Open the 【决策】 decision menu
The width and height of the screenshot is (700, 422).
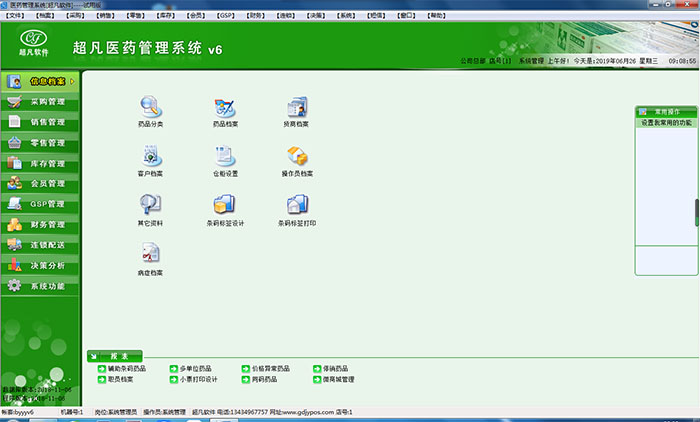(316, 16)
